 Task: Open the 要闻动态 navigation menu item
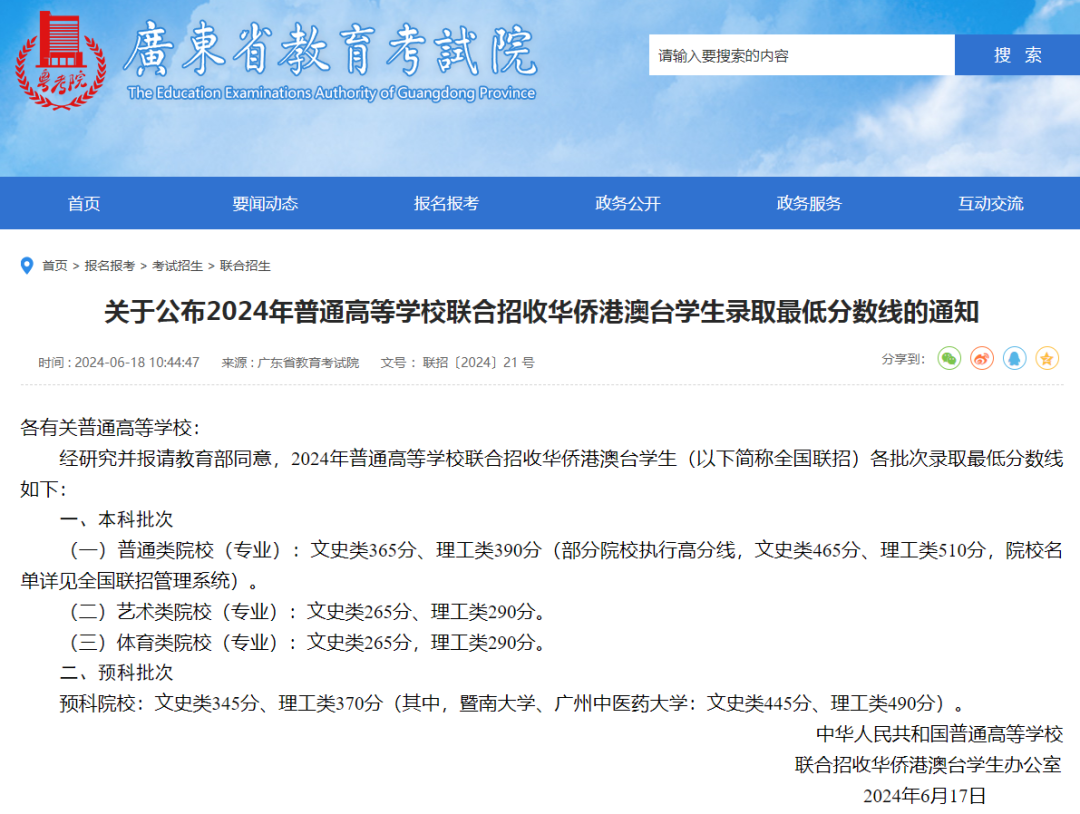point(265,203)
